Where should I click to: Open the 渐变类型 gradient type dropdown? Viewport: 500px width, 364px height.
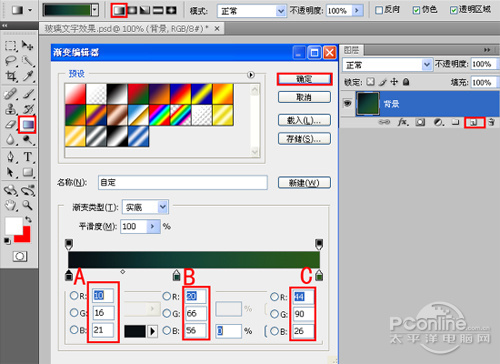point(163,207)
